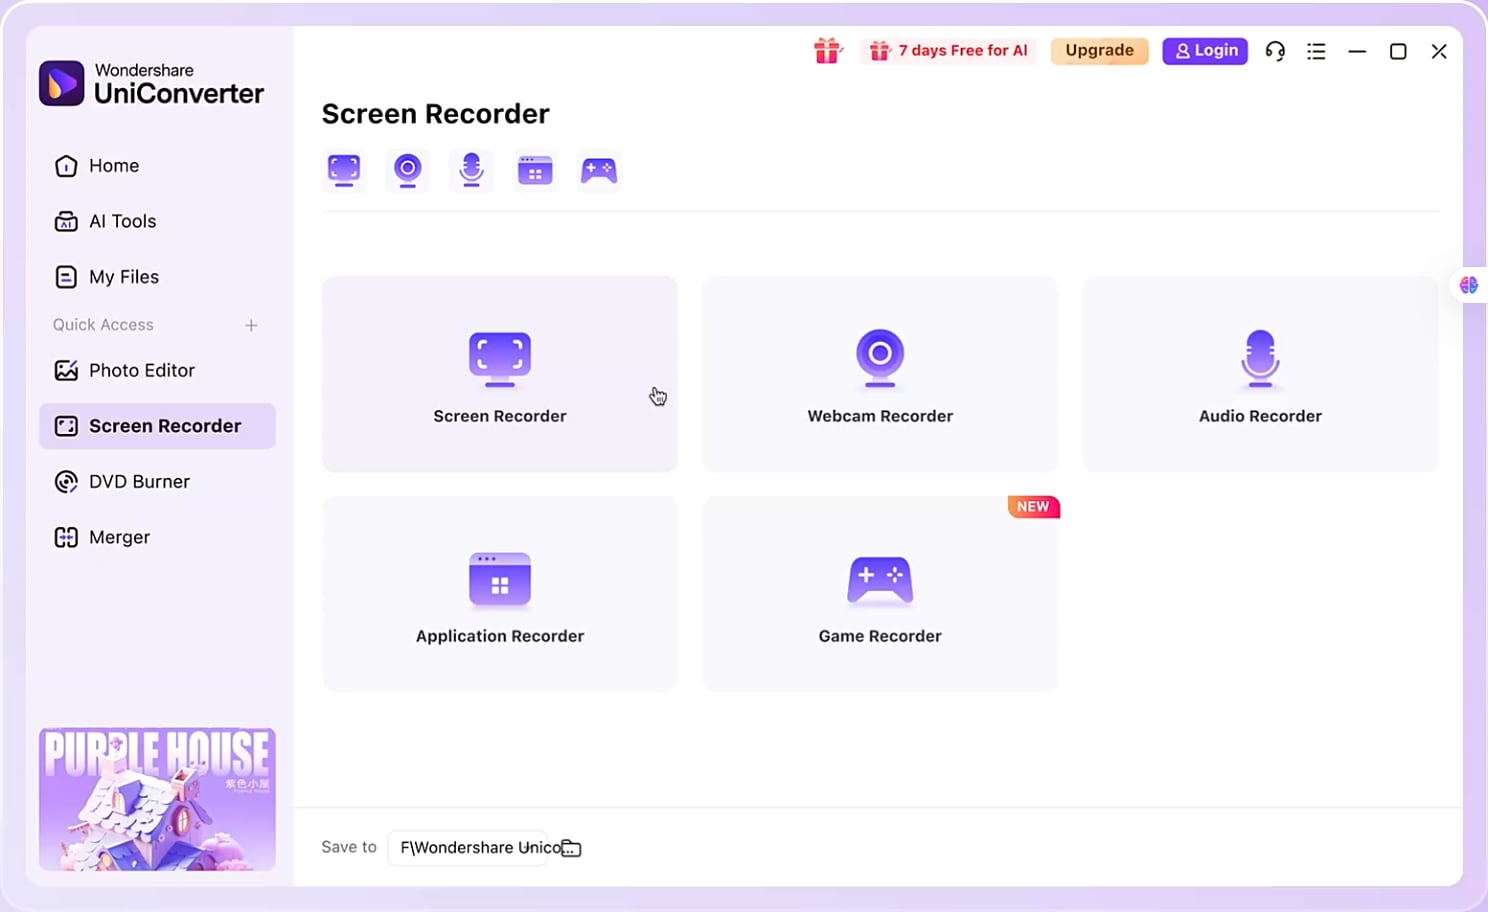Open the Purple House promotional banner
This screenshot has height=912, width=1488.
(157, 799)
